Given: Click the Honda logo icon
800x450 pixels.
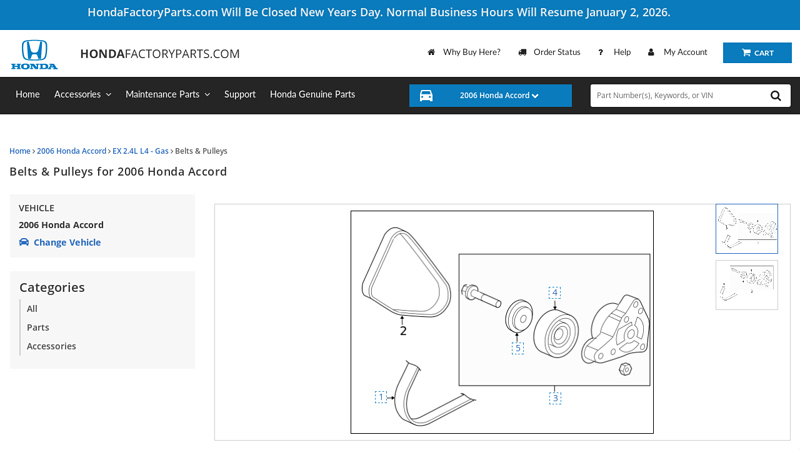Looking at the screenshot, I should 34,54.
